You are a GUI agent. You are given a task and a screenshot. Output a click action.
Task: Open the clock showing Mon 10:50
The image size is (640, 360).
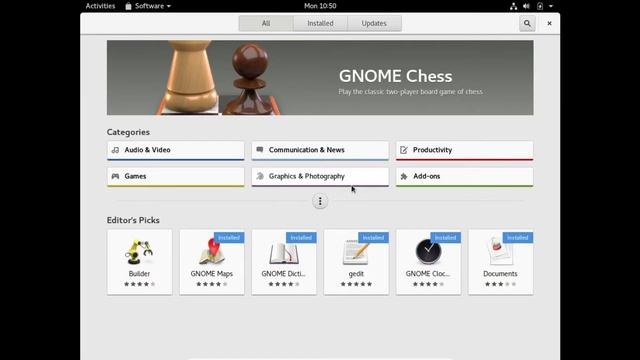[x=320, y=6]
